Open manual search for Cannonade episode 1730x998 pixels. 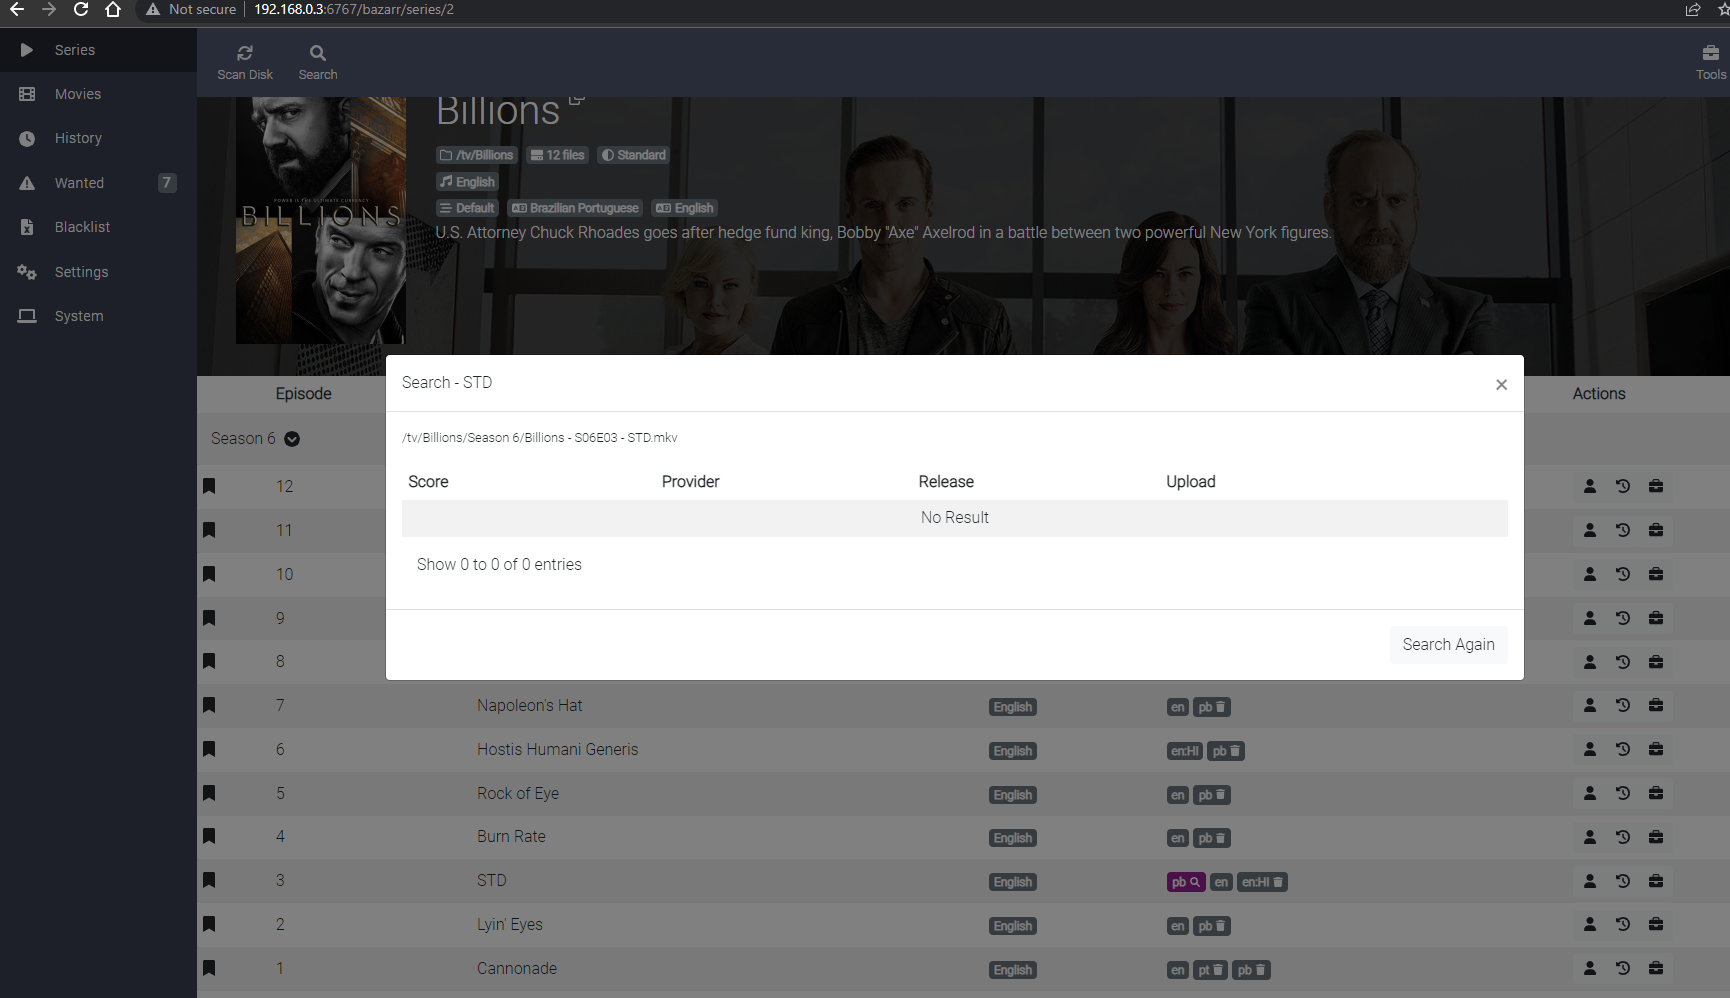point(1590,968)
